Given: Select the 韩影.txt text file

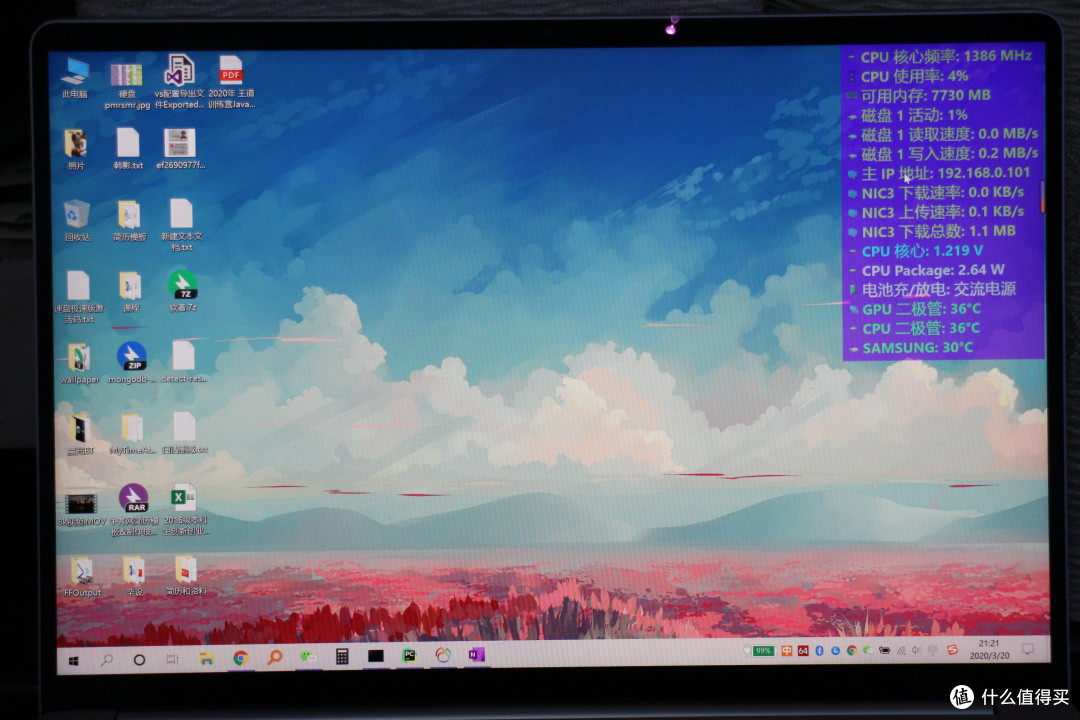Looking at the screenshot, I should 128,149.
